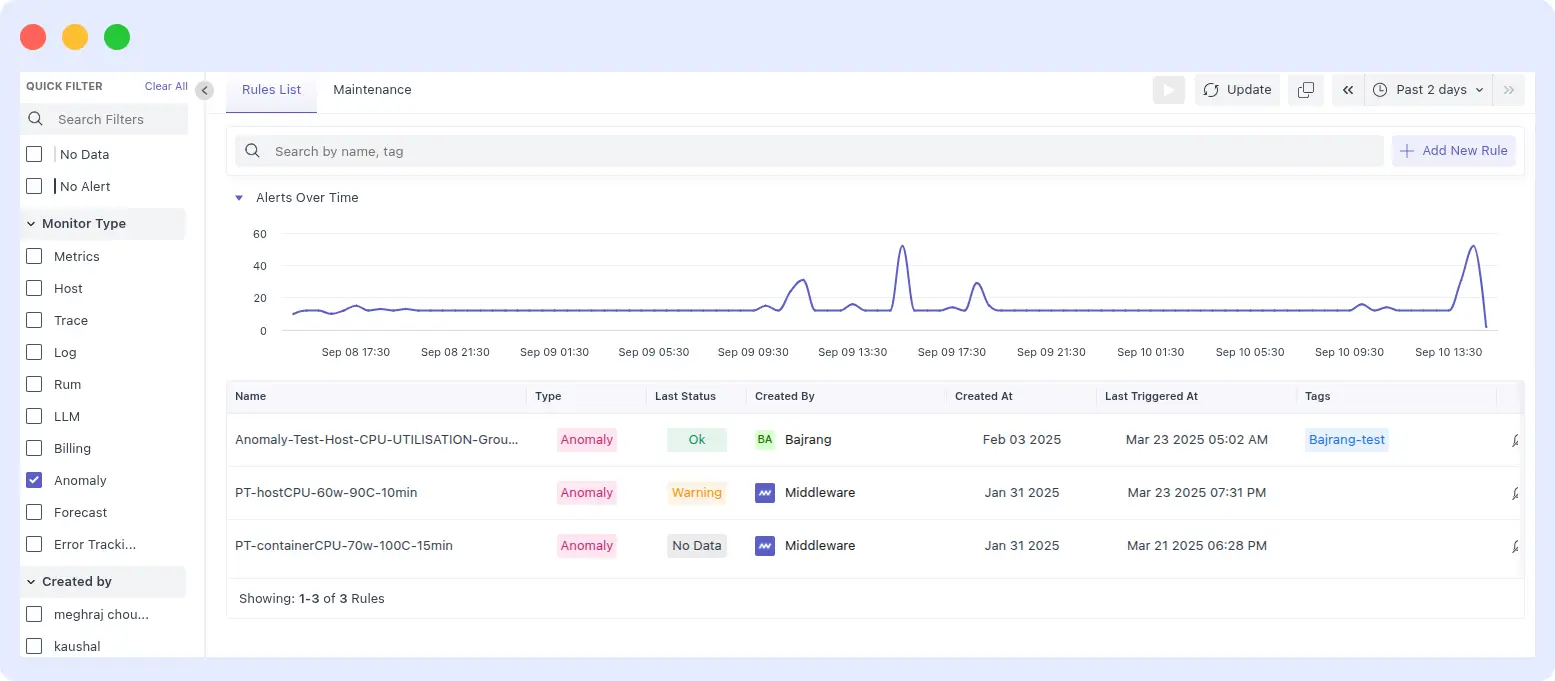Select the Rules List tab
1555x681 pixels.
270,89
